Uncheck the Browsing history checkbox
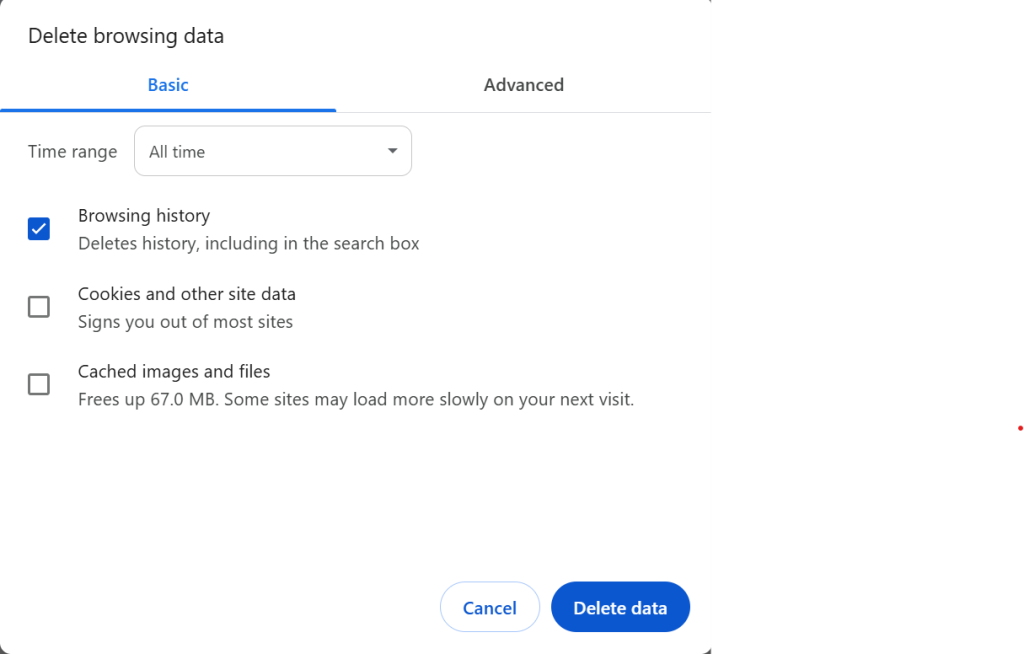This screenshot has height=654, width=1024. click(39, 229)
